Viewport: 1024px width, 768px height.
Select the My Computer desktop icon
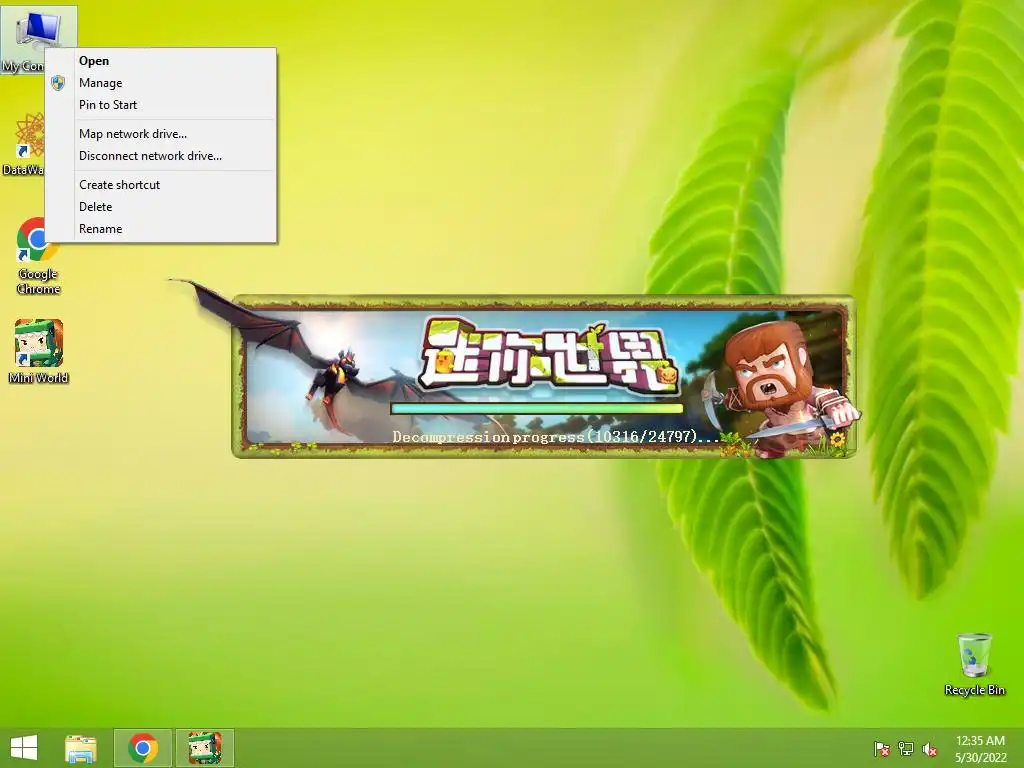pos(38,29)
